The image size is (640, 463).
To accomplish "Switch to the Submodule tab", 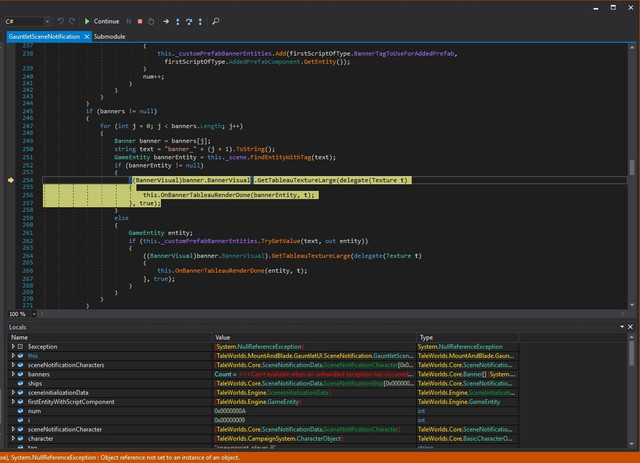I will (109, 36).
